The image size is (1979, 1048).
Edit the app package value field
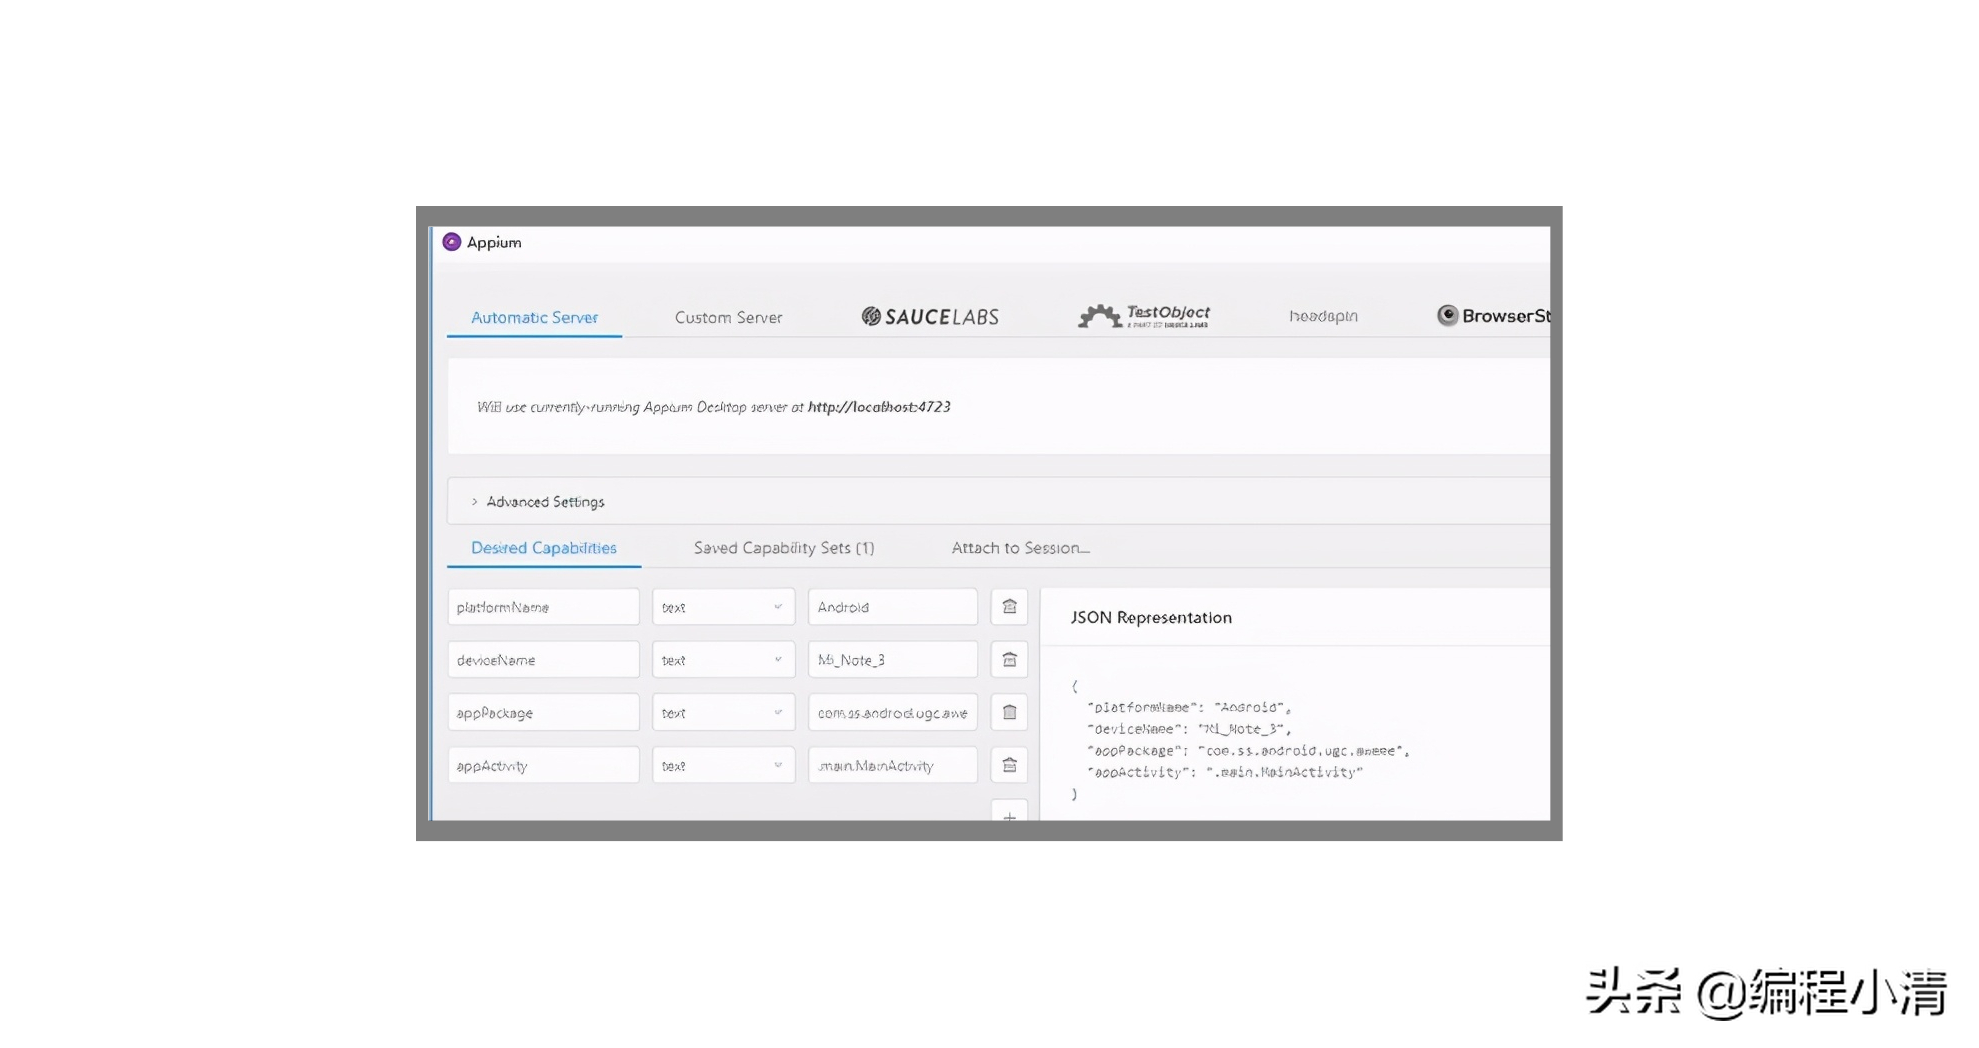point(893,713)
